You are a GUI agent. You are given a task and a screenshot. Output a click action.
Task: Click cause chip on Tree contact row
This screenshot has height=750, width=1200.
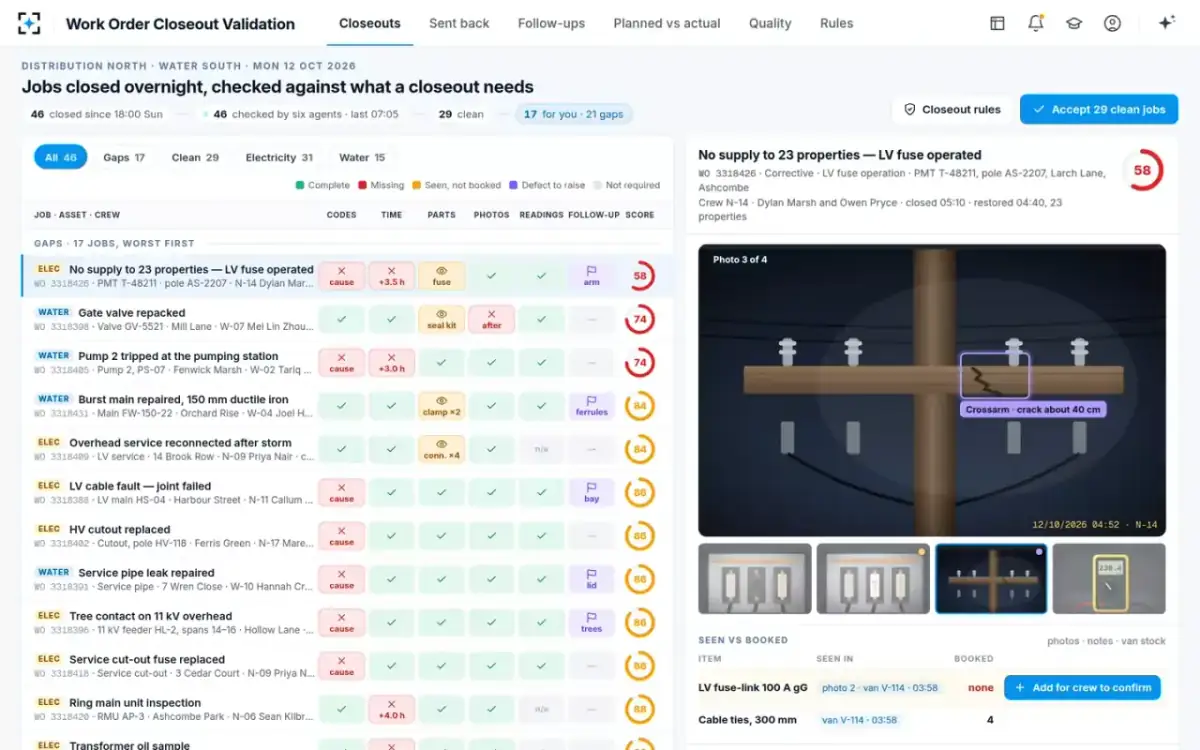point(342,622)
